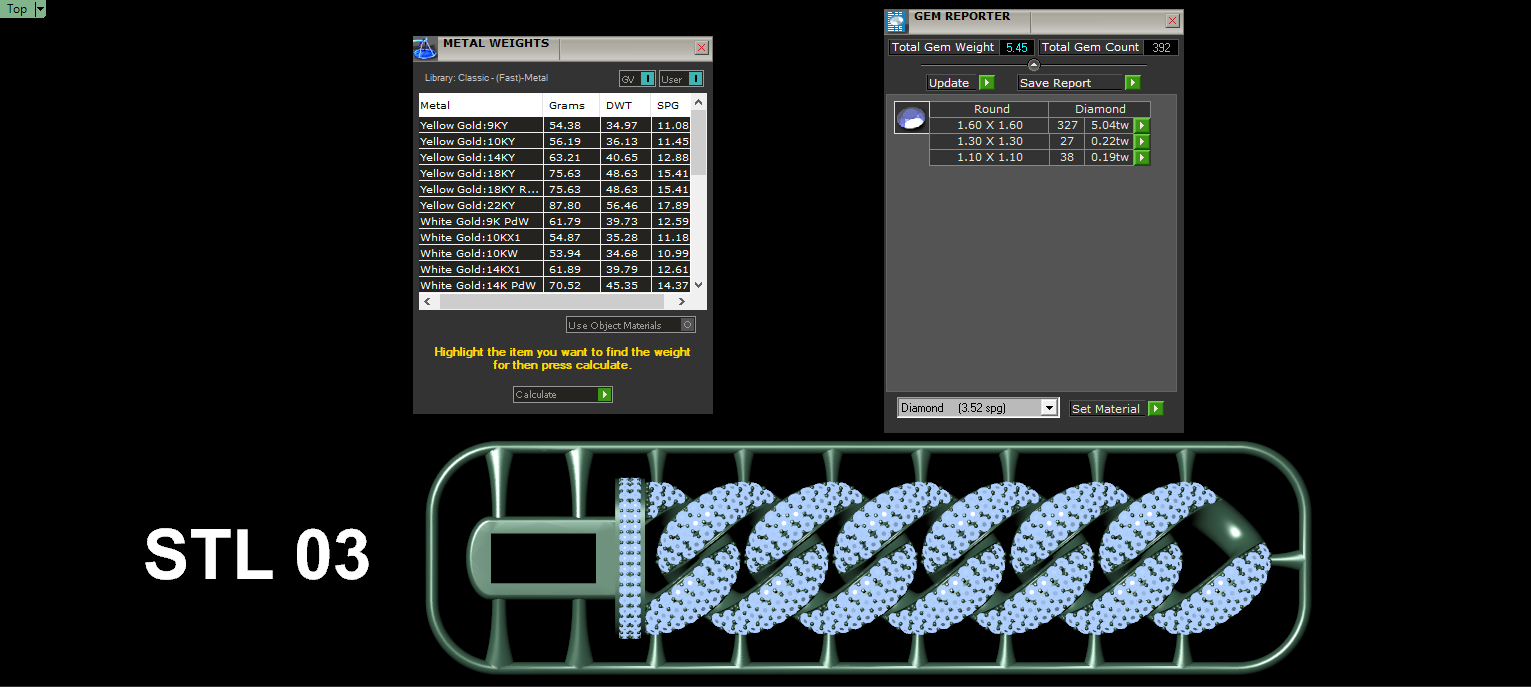Click the green Update arrow
The height and width of the screenshot is (687, 1531).
point(987,83)
